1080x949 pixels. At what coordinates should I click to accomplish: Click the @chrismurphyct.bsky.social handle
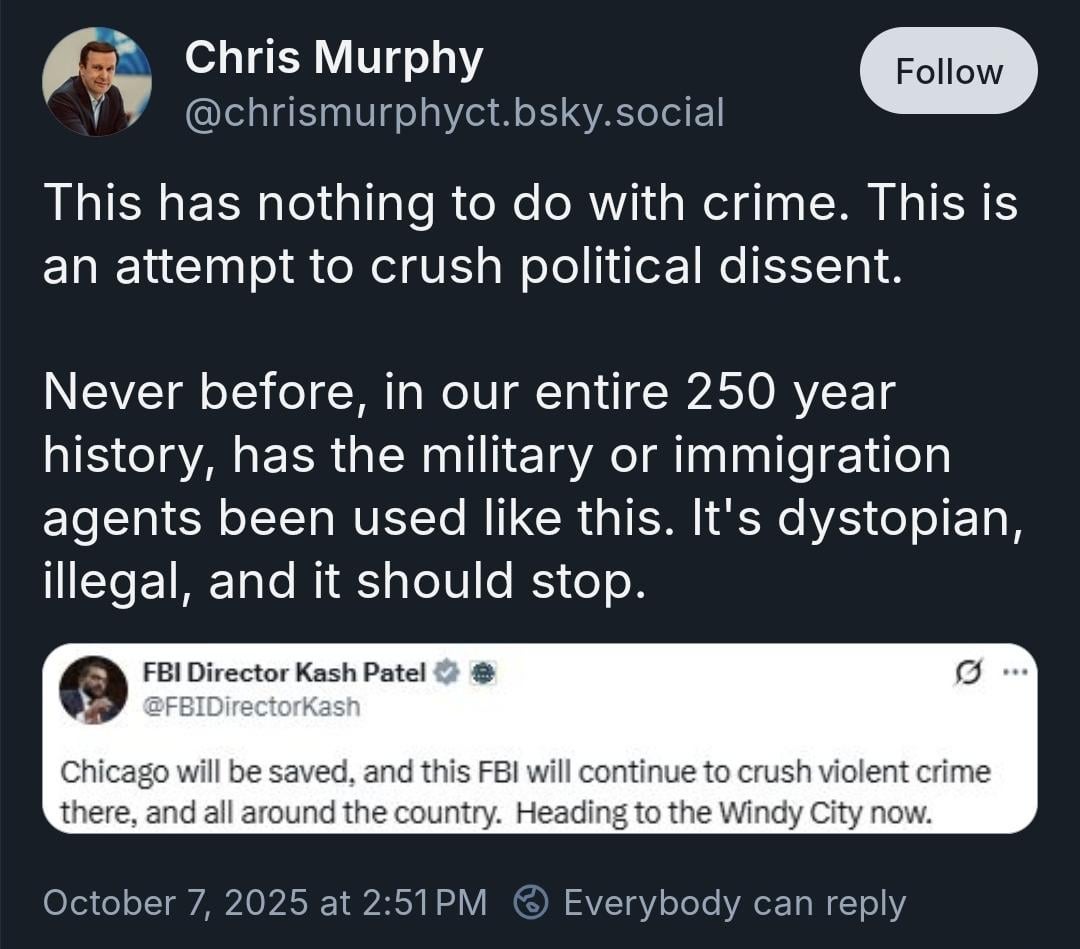point(454,114)
